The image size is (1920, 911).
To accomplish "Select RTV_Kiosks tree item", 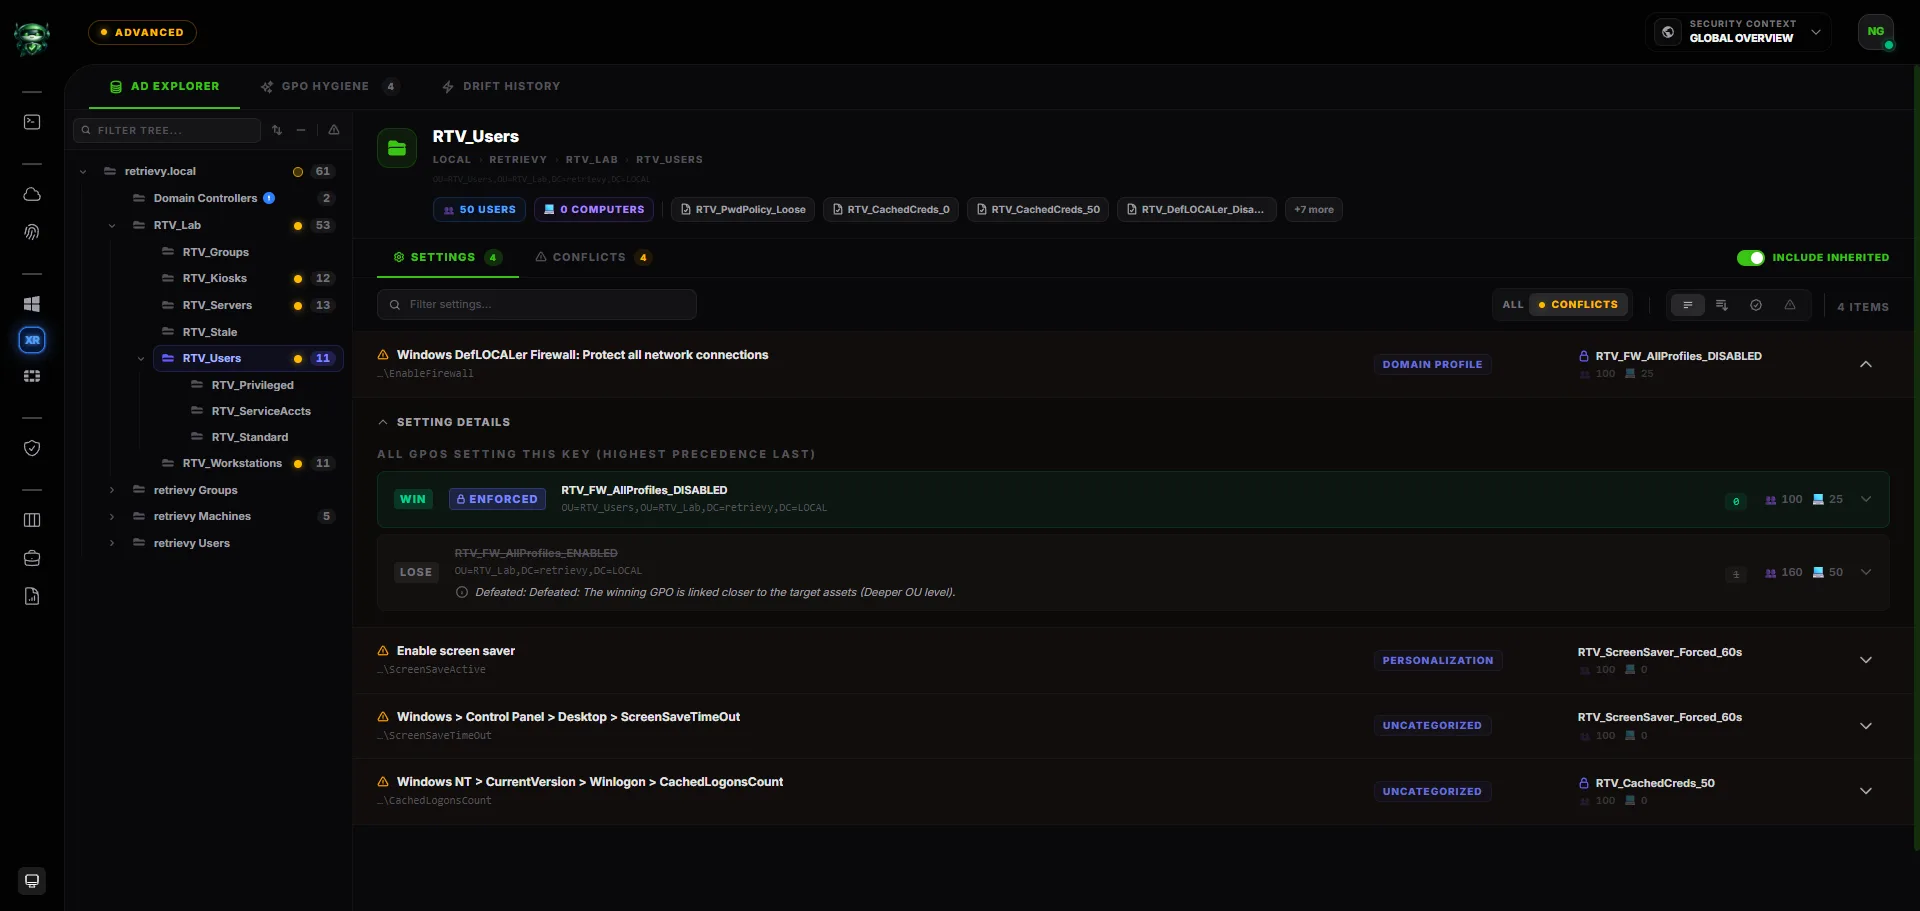I will pos(215,278).
